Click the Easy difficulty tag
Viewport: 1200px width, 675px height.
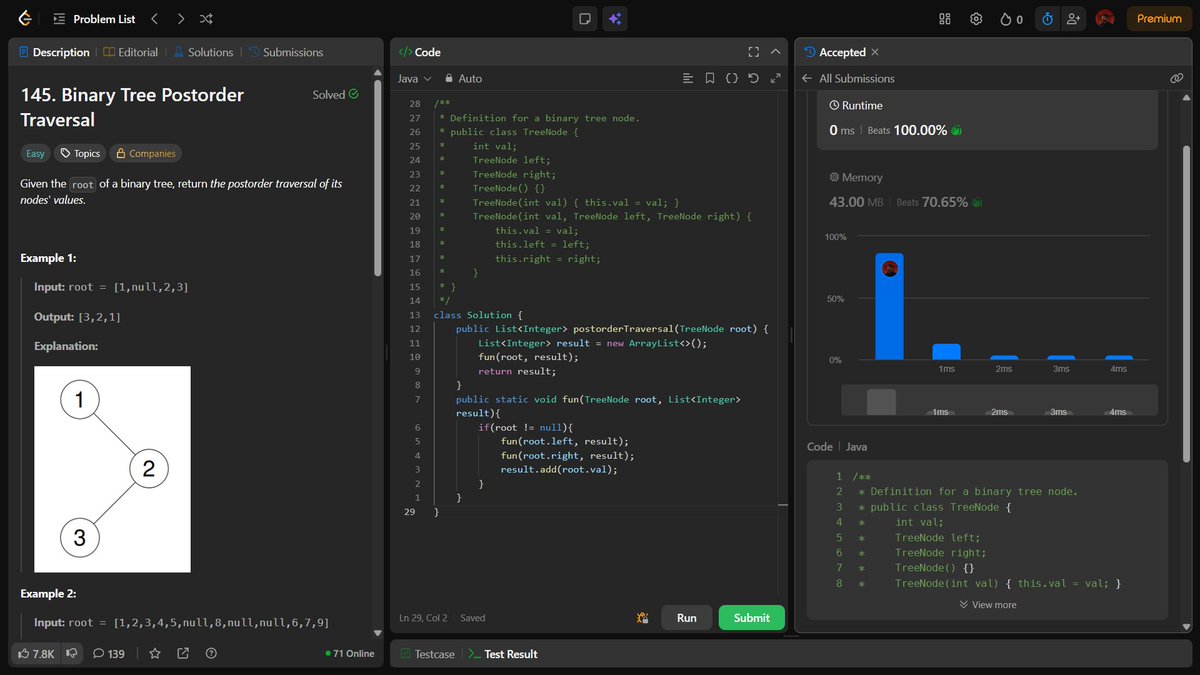point(35,153)
